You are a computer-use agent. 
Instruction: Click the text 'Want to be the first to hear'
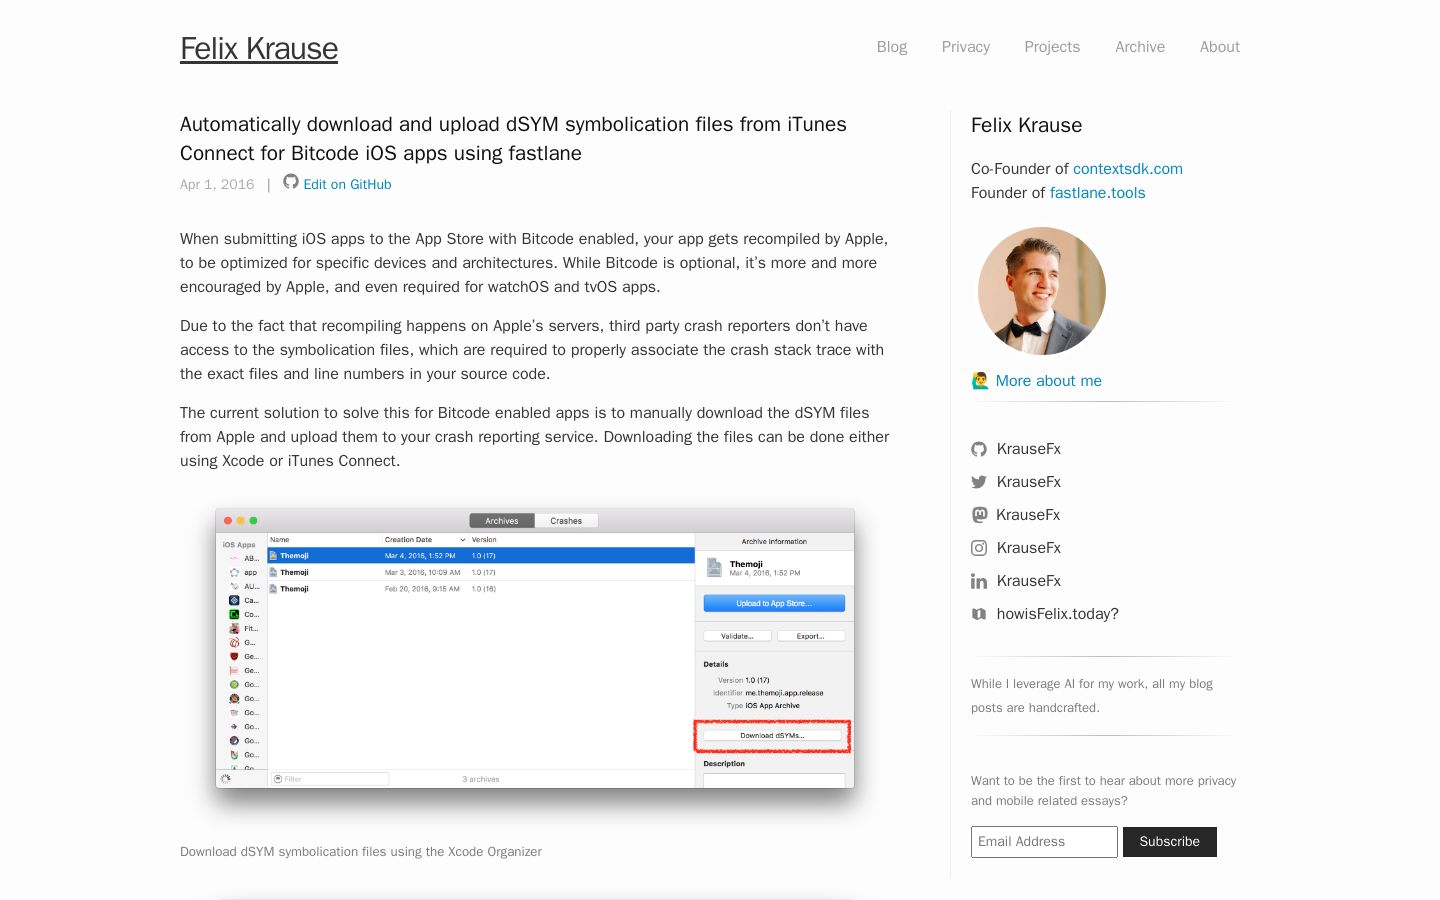(1104, 791)
